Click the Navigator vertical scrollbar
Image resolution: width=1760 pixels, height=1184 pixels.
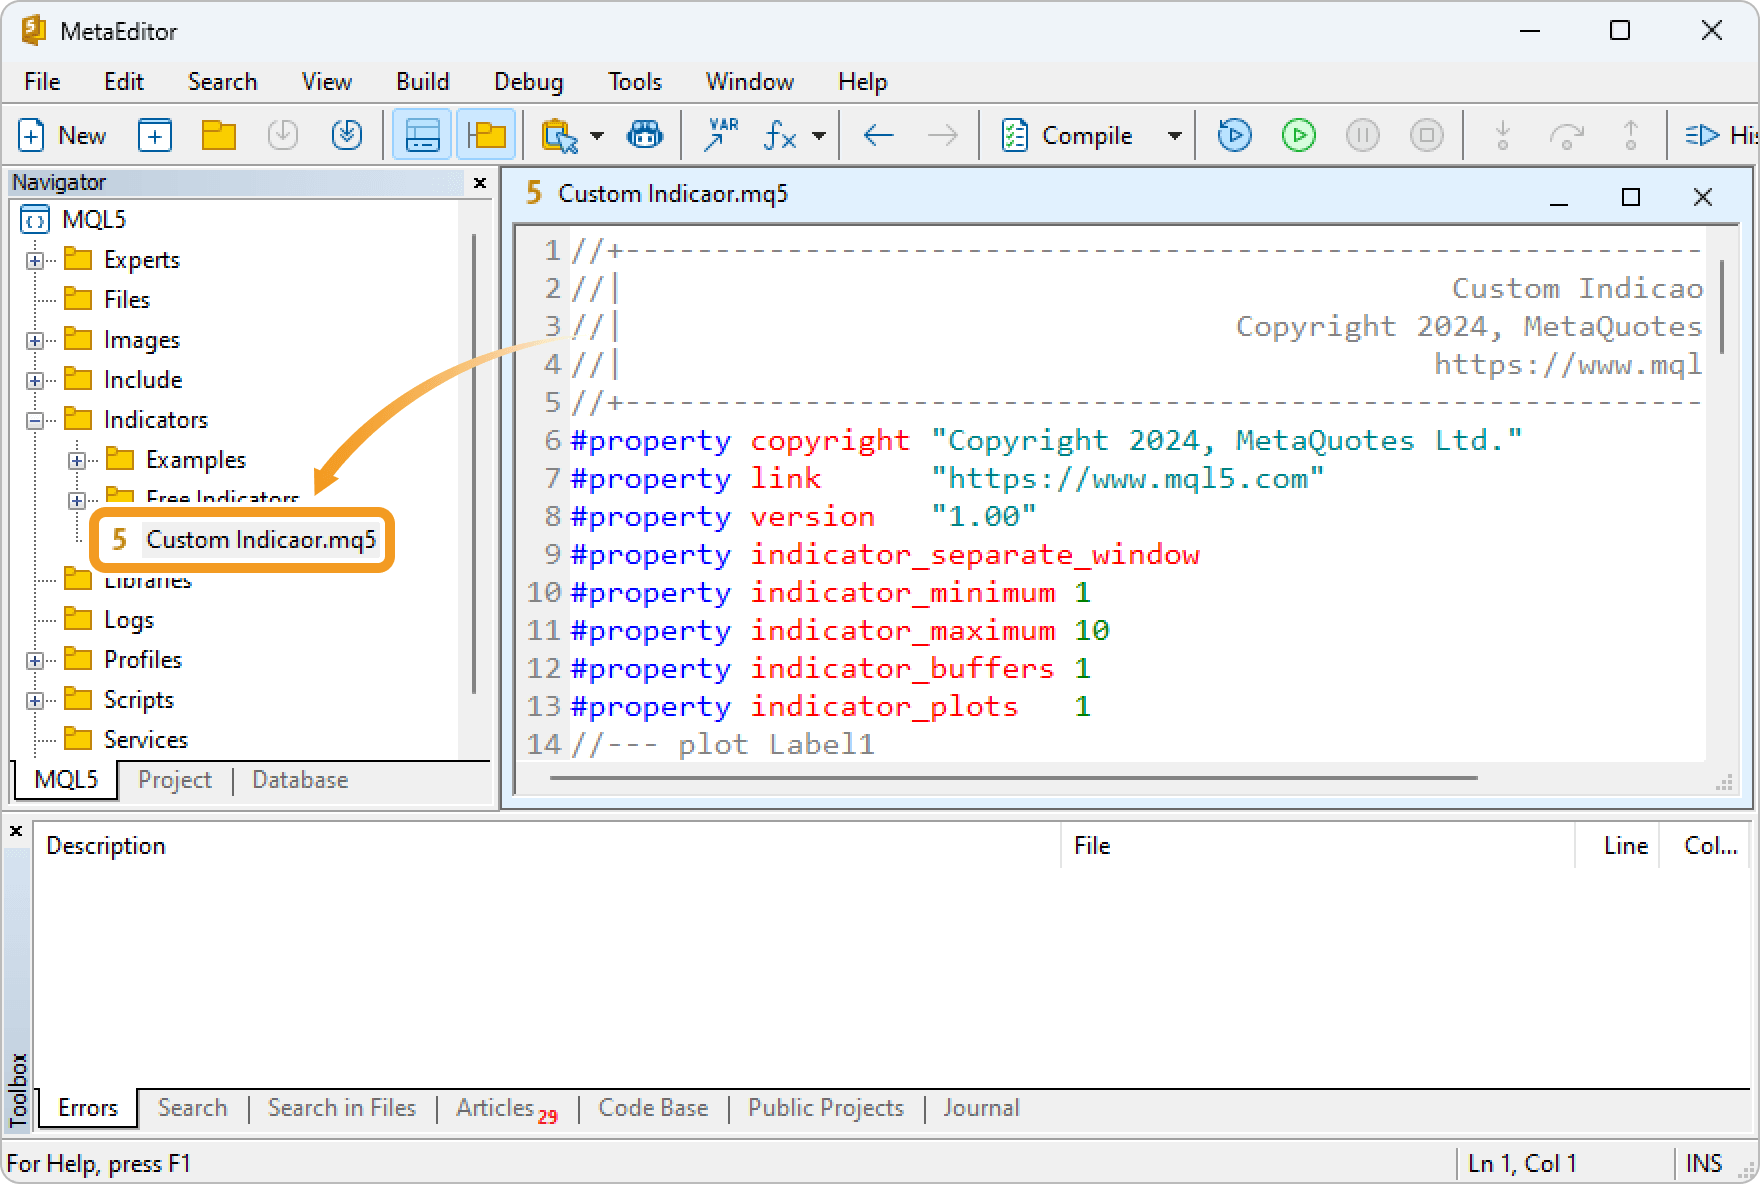[x=473, y=463]
